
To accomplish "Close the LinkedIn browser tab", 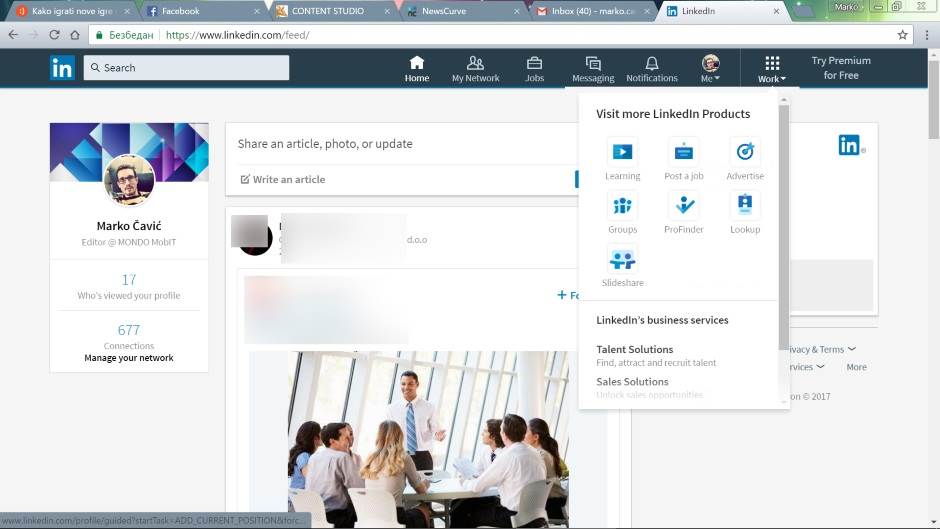I will (776, 11).
